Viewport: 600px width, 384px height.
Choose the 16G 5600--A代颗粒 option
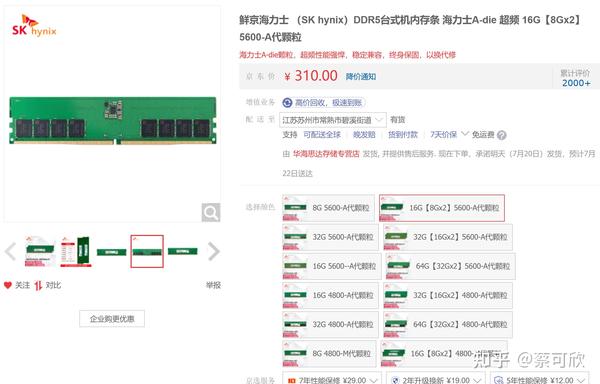click(332, 266)
